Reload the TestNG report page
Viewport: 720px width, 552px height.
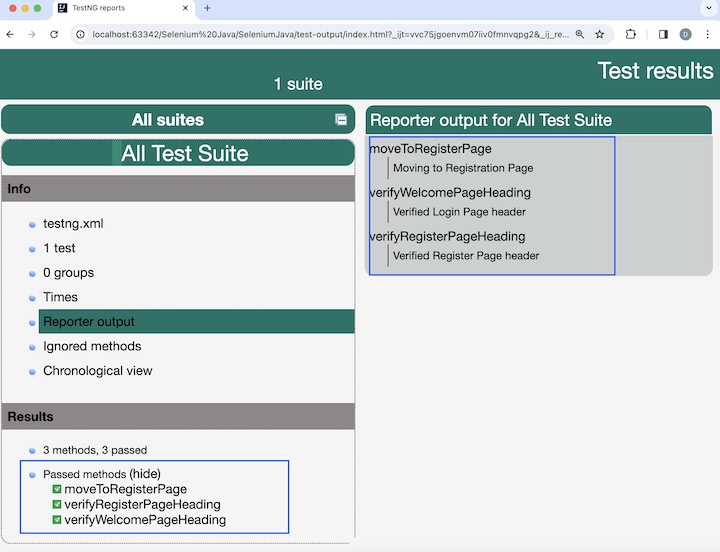coord(54,34)
